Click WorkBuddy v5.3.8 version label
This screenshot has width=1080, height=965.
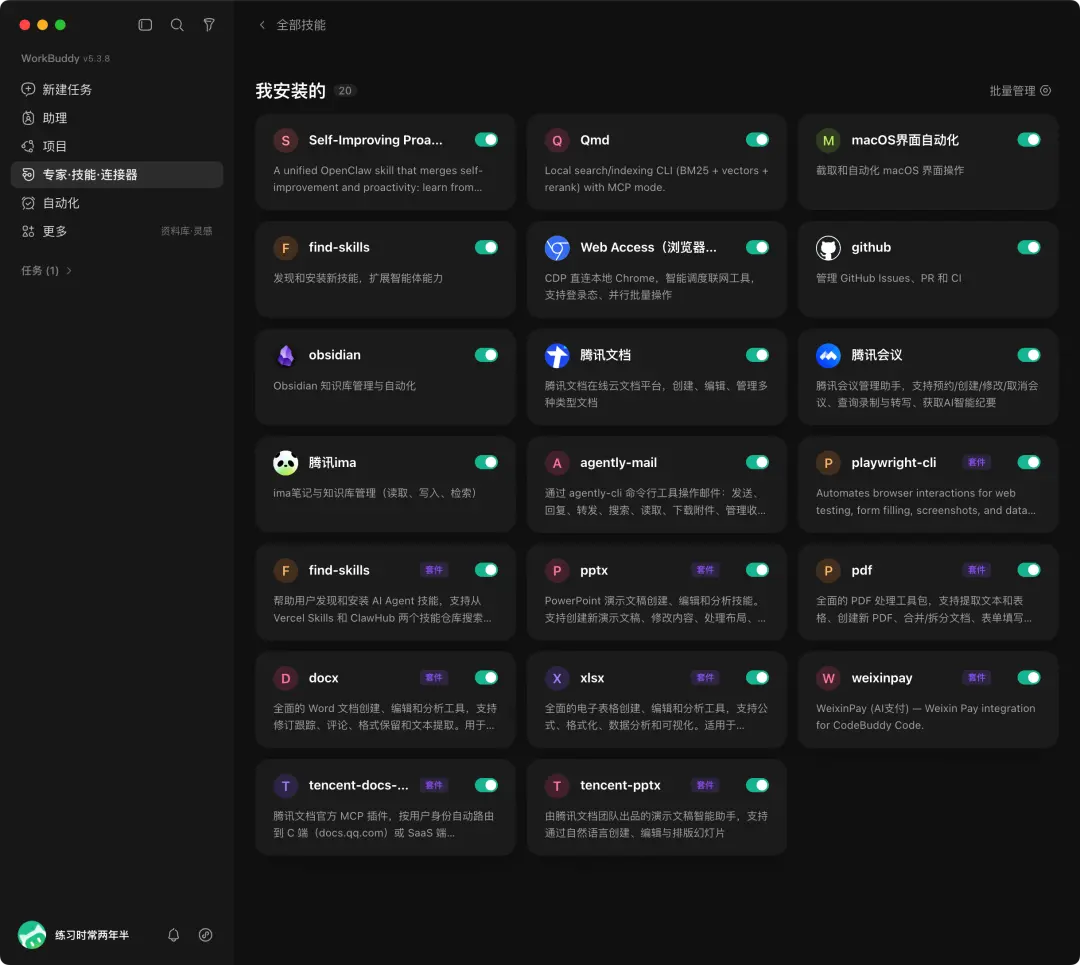tap(65, 58)
